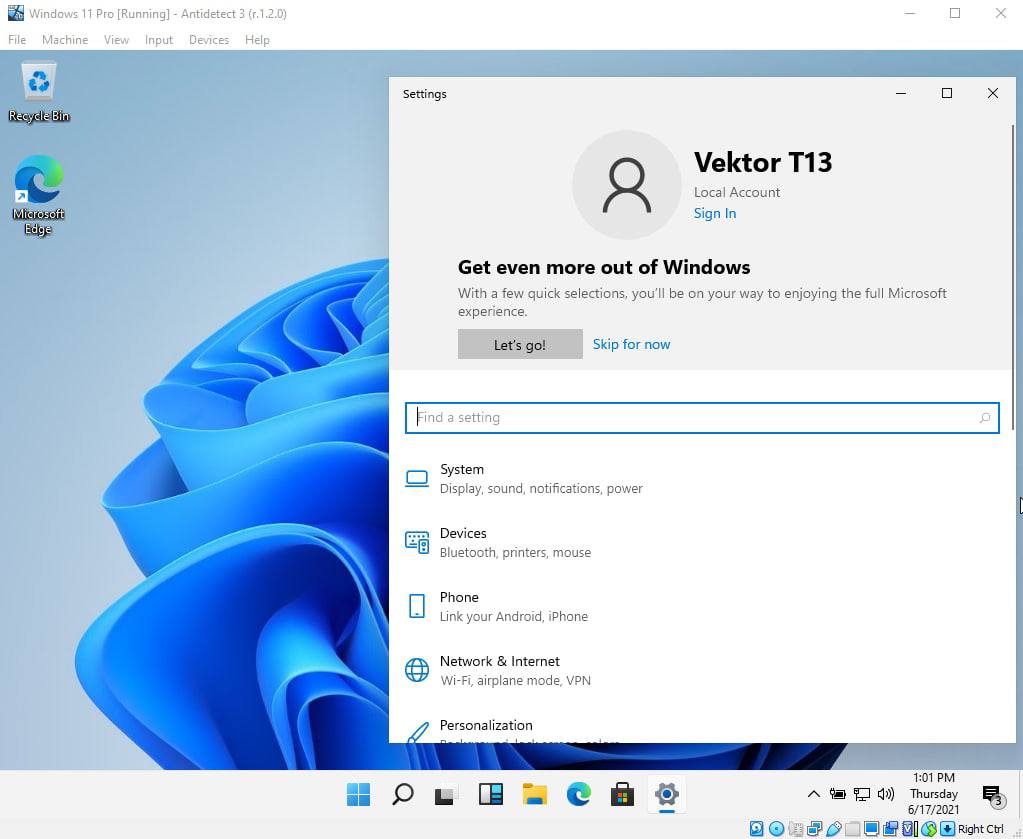Click the virtualization V chip status icon

pyautogui.click(x=909, y=829)
